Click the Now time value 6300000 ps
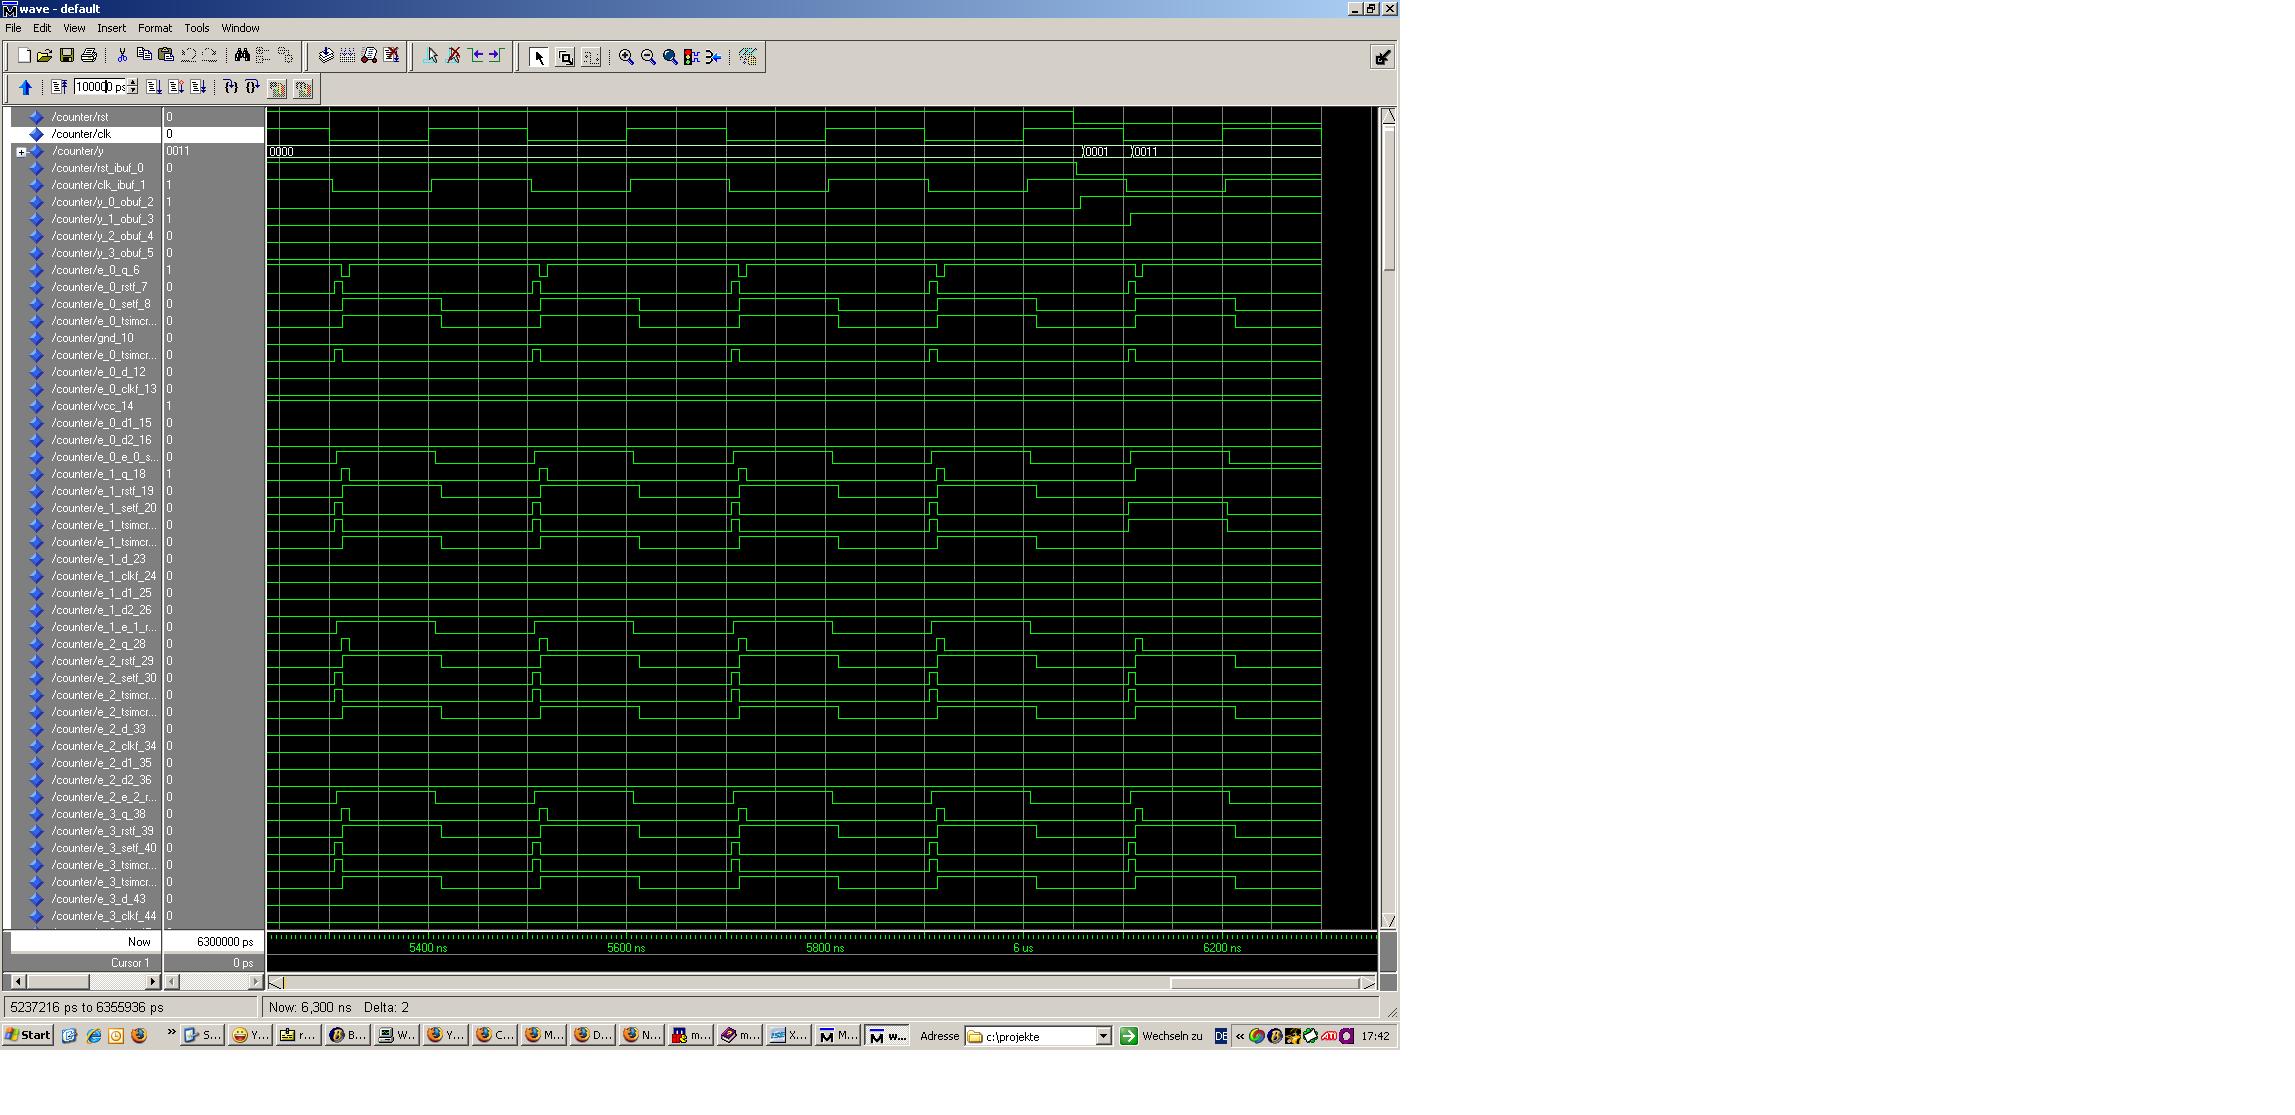 (x=225, y=942)
